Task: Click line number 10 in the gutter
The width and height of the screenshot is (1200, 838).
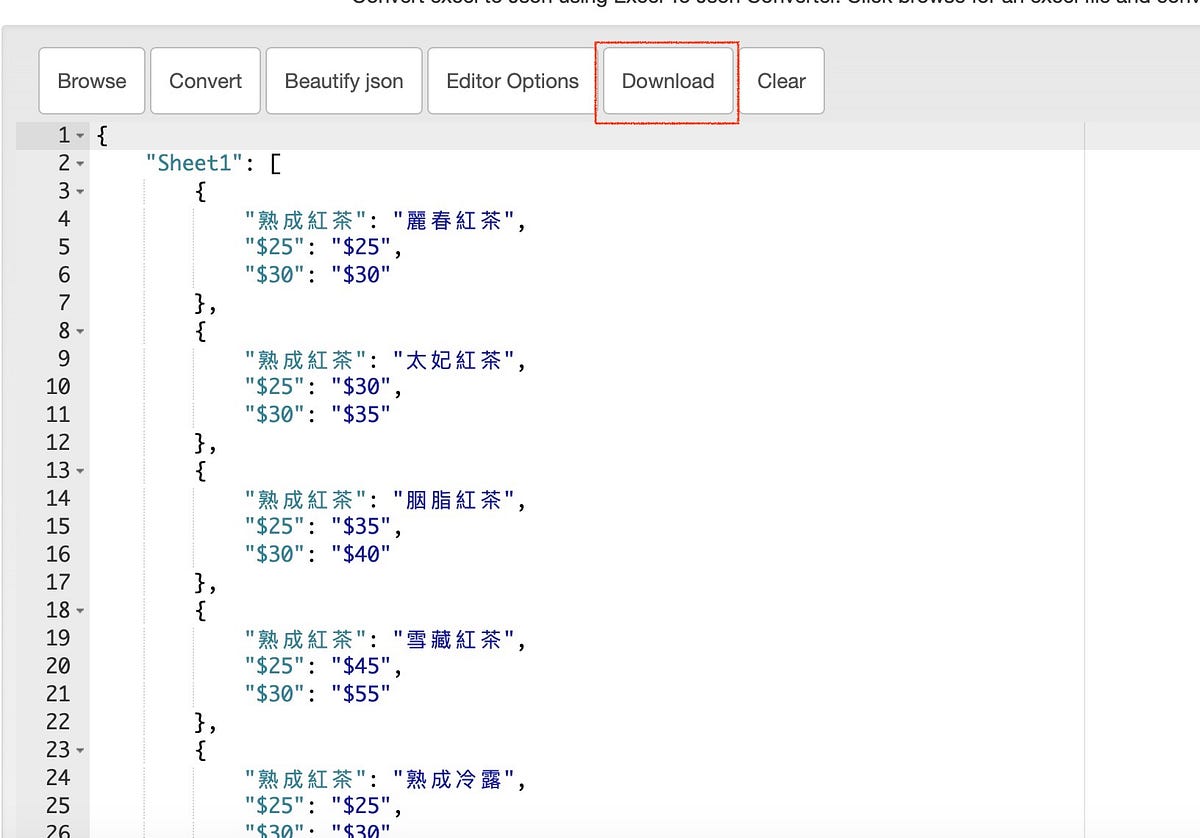Action: [58, 386]
